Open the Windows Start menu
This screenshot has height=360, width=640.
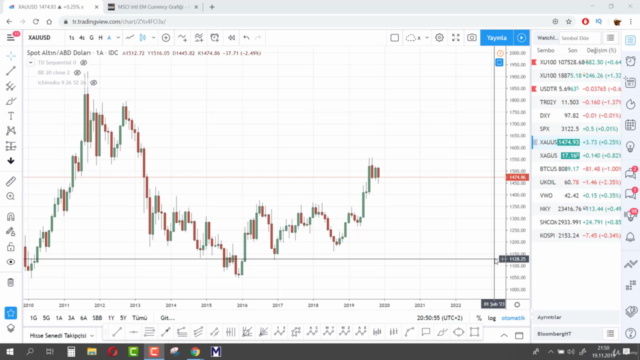tap(9, 351)
